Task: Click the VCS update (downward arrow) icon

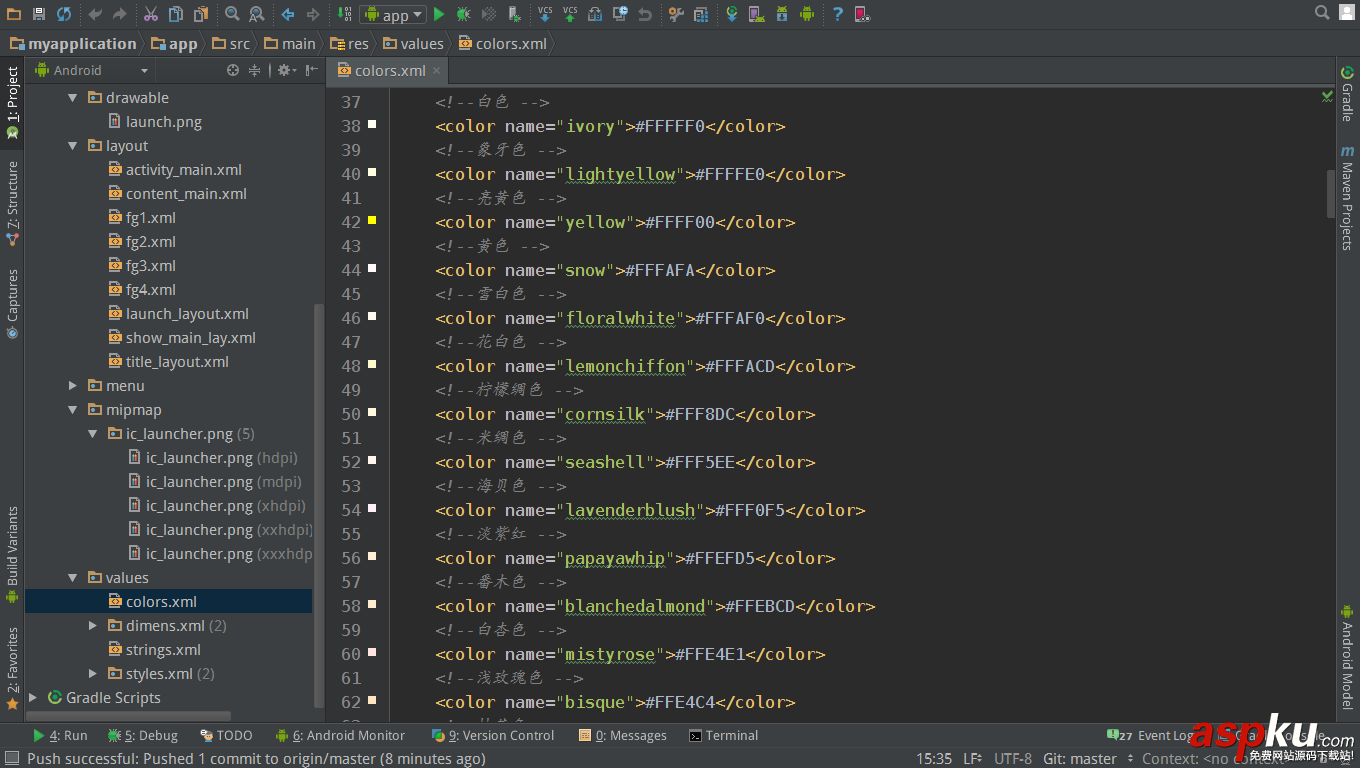Action: (545, 14)
